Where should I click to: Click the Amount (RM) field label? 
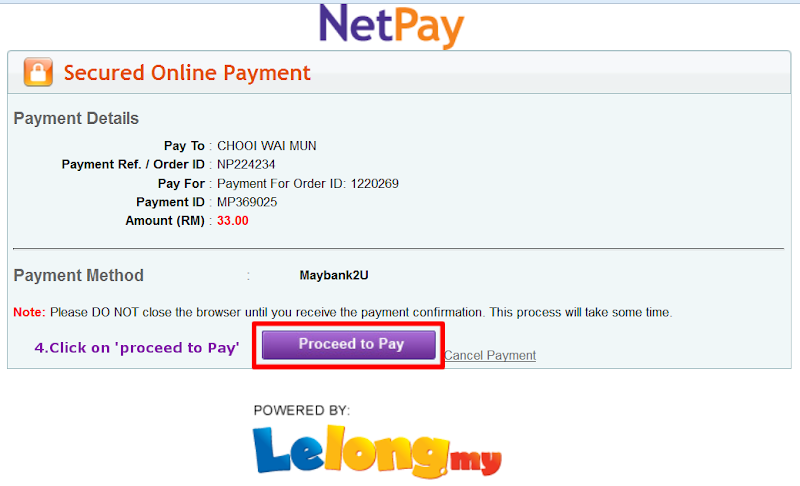pyautogui.click(x=165, y=221)
